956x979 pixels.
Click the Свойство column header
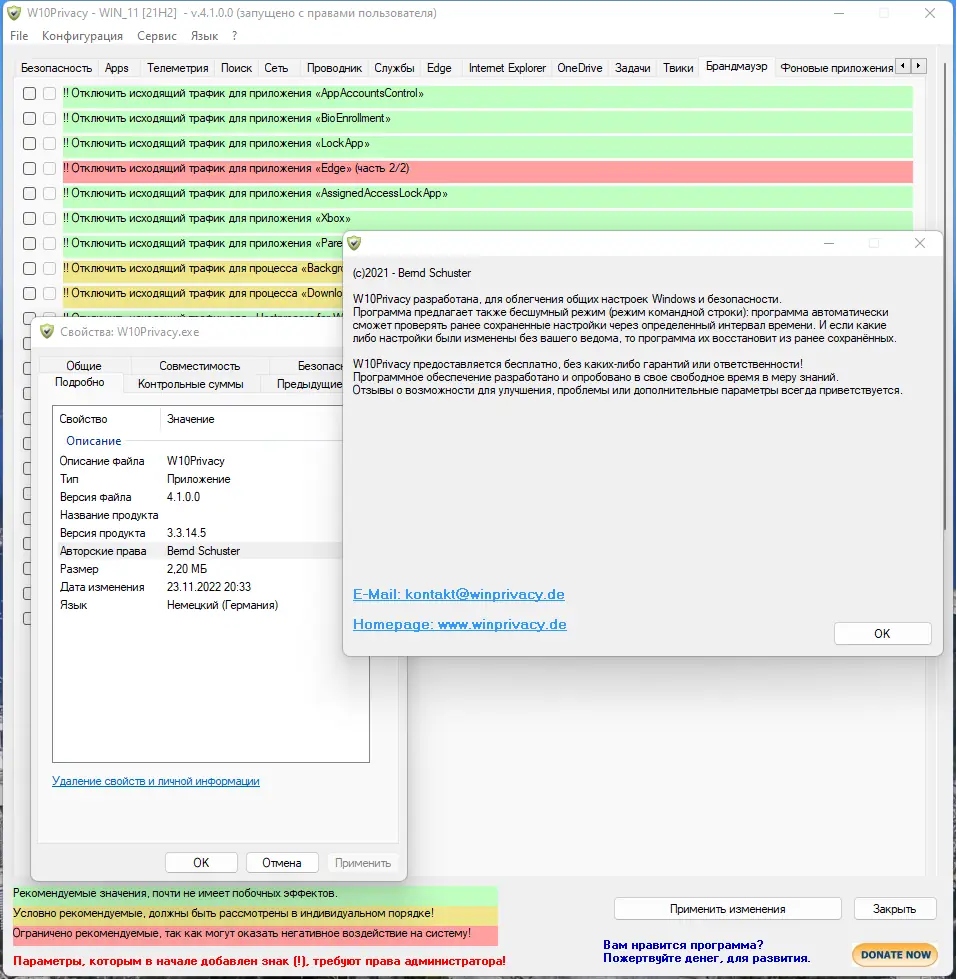(107, 419)
